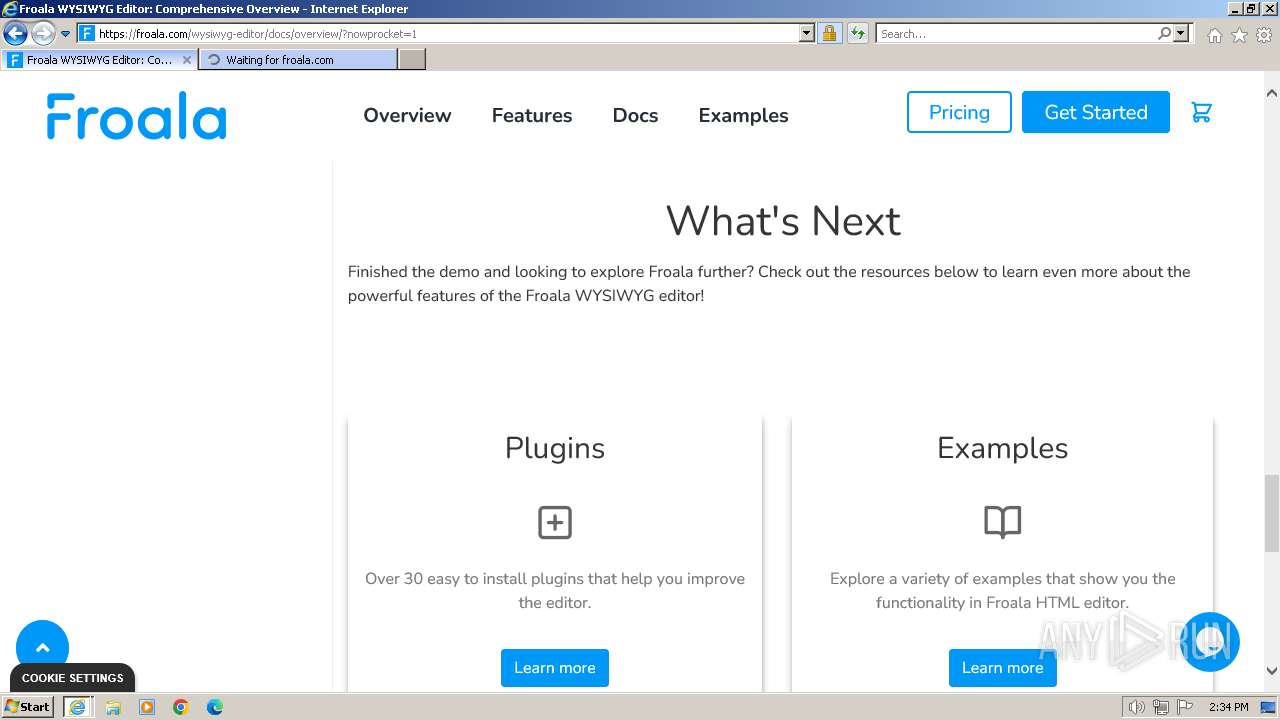The height and width of the screenshot is (720, 1280).
Task: Open the shopping cart icon
Action: pyautogui.click(x=1201, y=112)
